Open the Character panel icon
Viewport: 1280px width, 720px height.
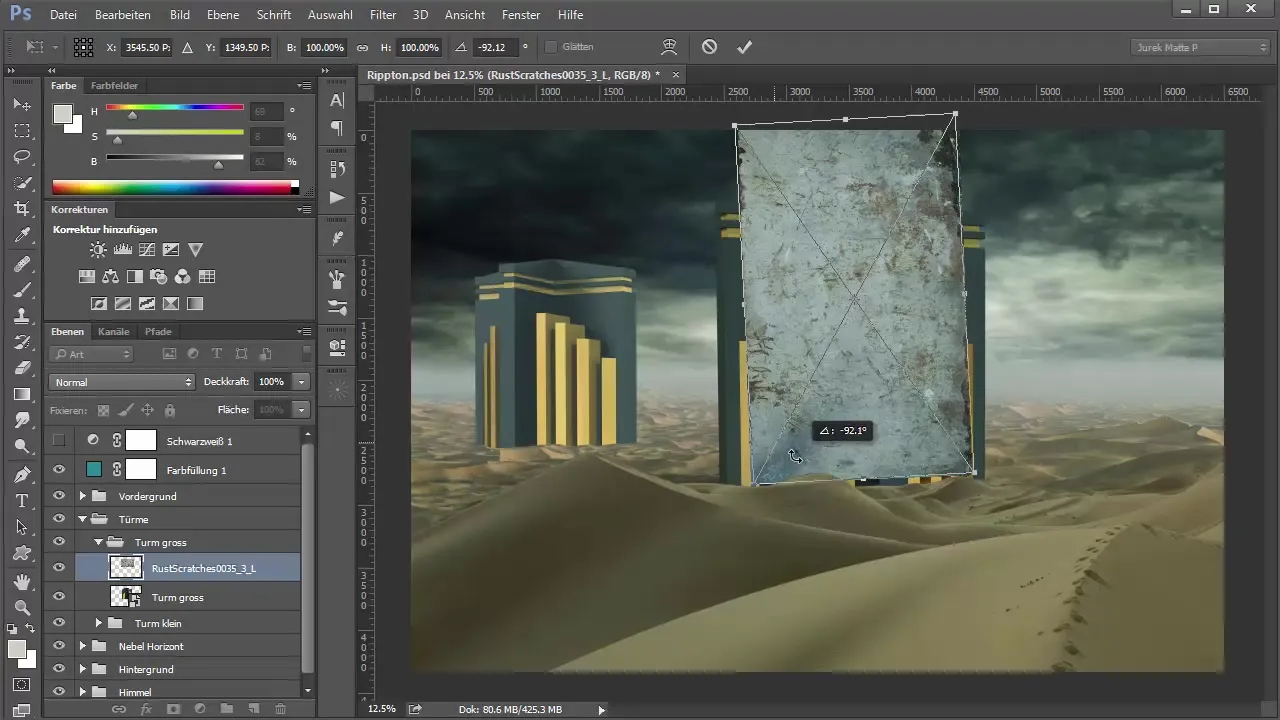(337, 101)
